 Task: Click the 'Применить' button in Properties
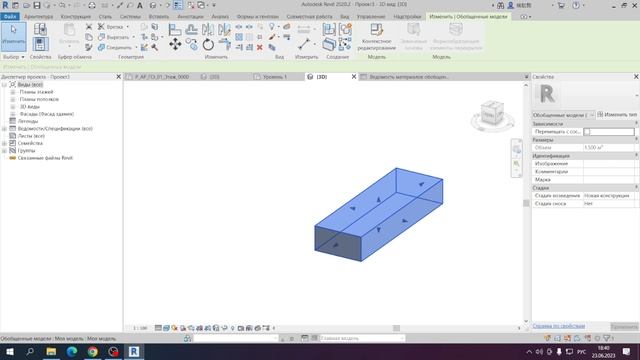(x=624, y=327)
